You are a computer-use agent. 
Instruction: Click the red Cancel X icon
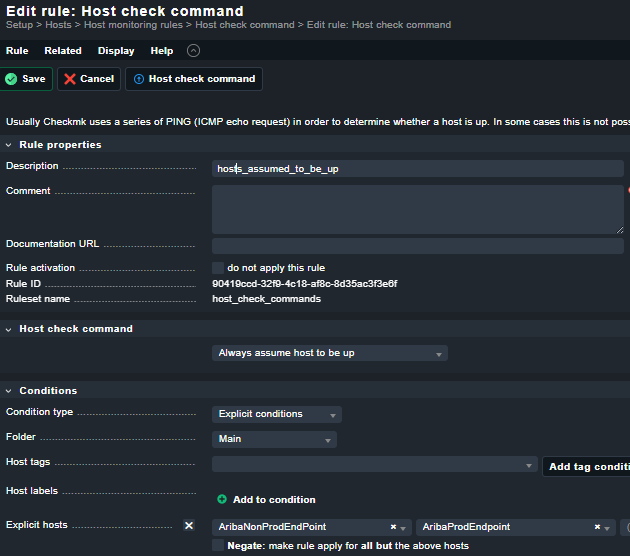[x=70, y=79]
